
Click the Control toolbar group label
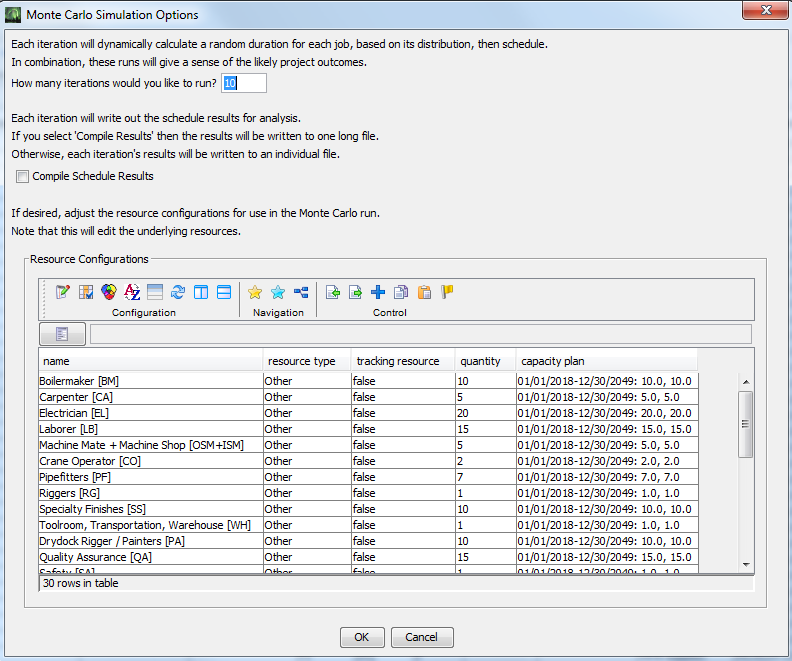(x=389, y=313)
